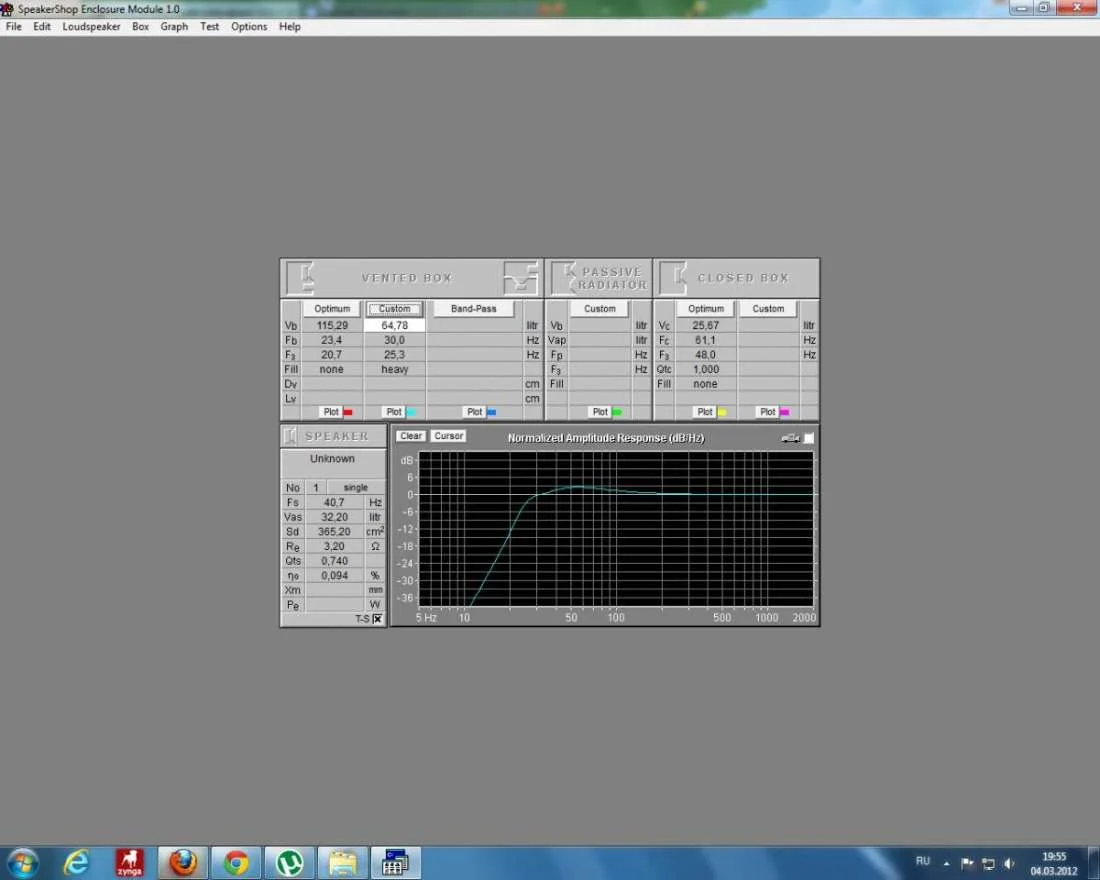The width and height of the screenshot is (1100, 880).
Task: Open the Graph menu
Action: 174,27
